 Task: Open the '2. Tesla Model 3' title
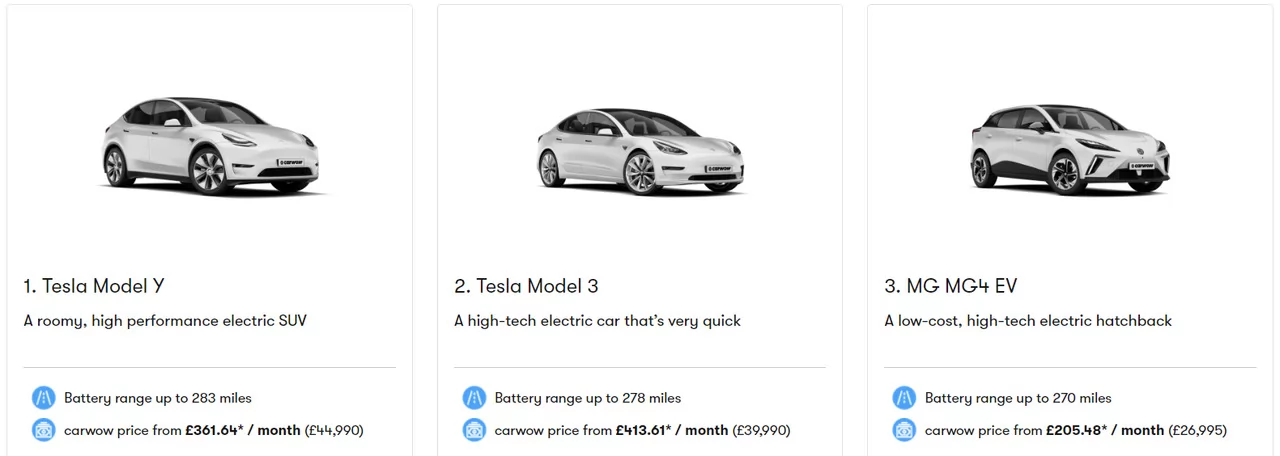(526, 286)
